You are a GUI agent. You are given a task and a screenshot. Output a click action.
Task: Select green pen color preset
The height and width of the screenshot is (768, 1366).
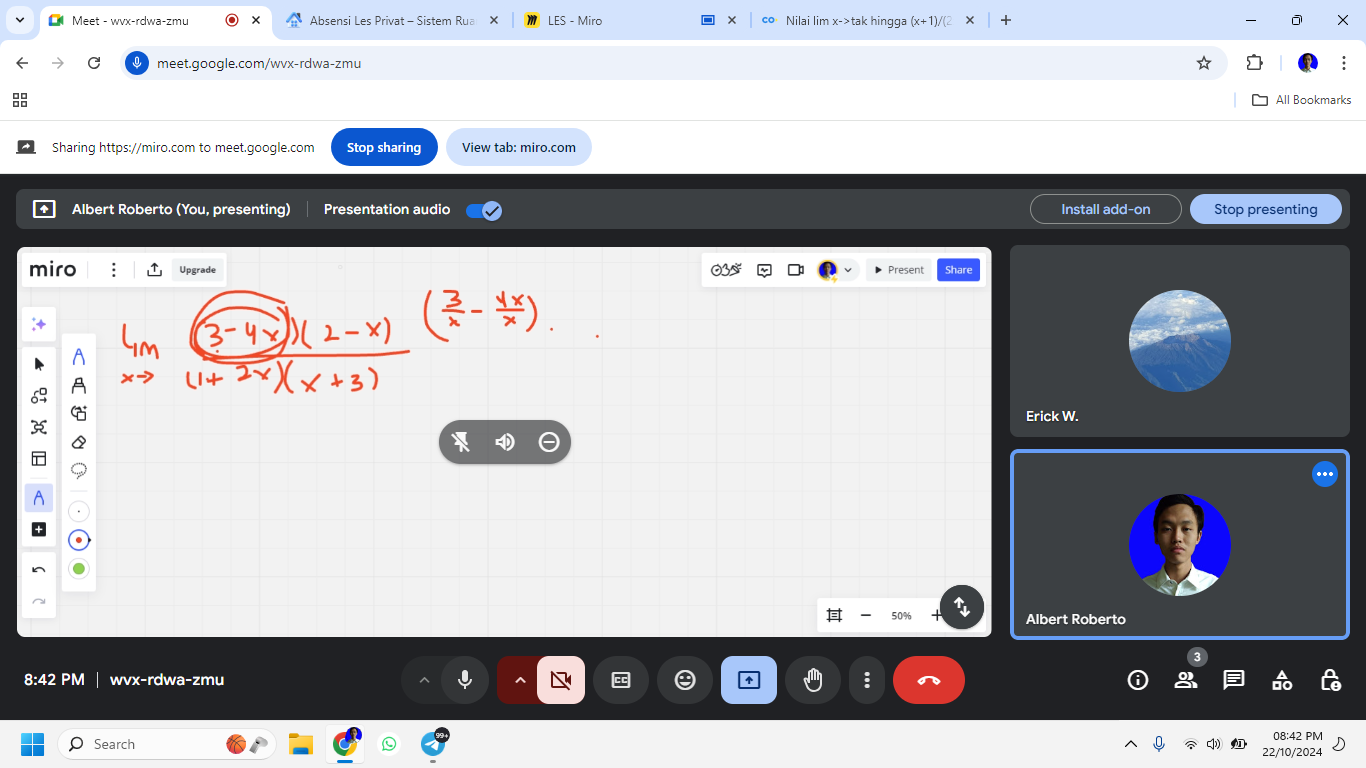(79, 569)
